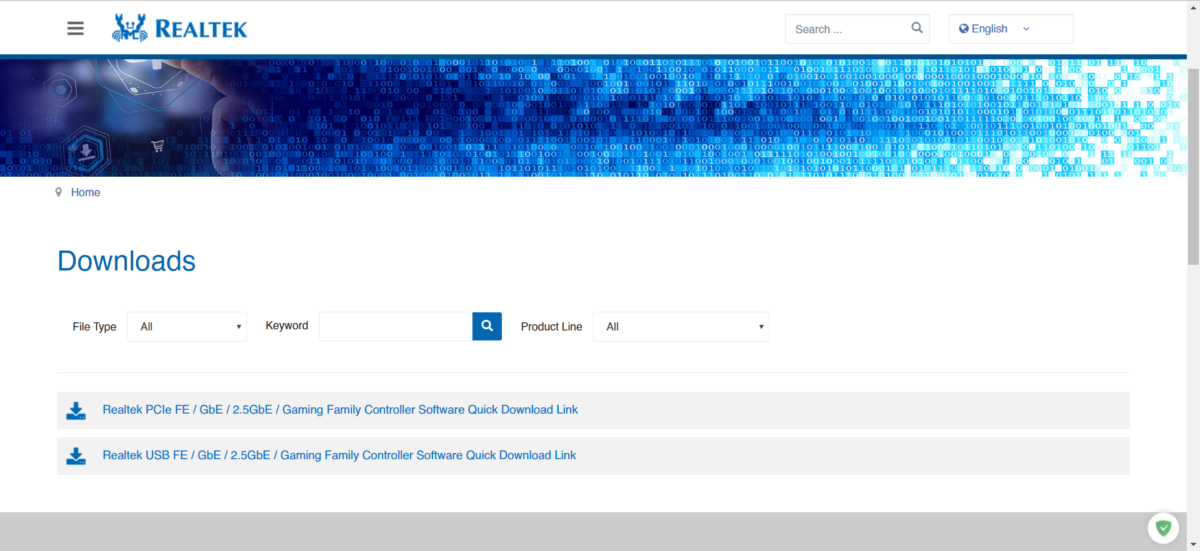Open Realtek PCIe FE / GbE Quick Download Link
Image resolution: width=1200 pixels, height=551 pixels.
340,410
